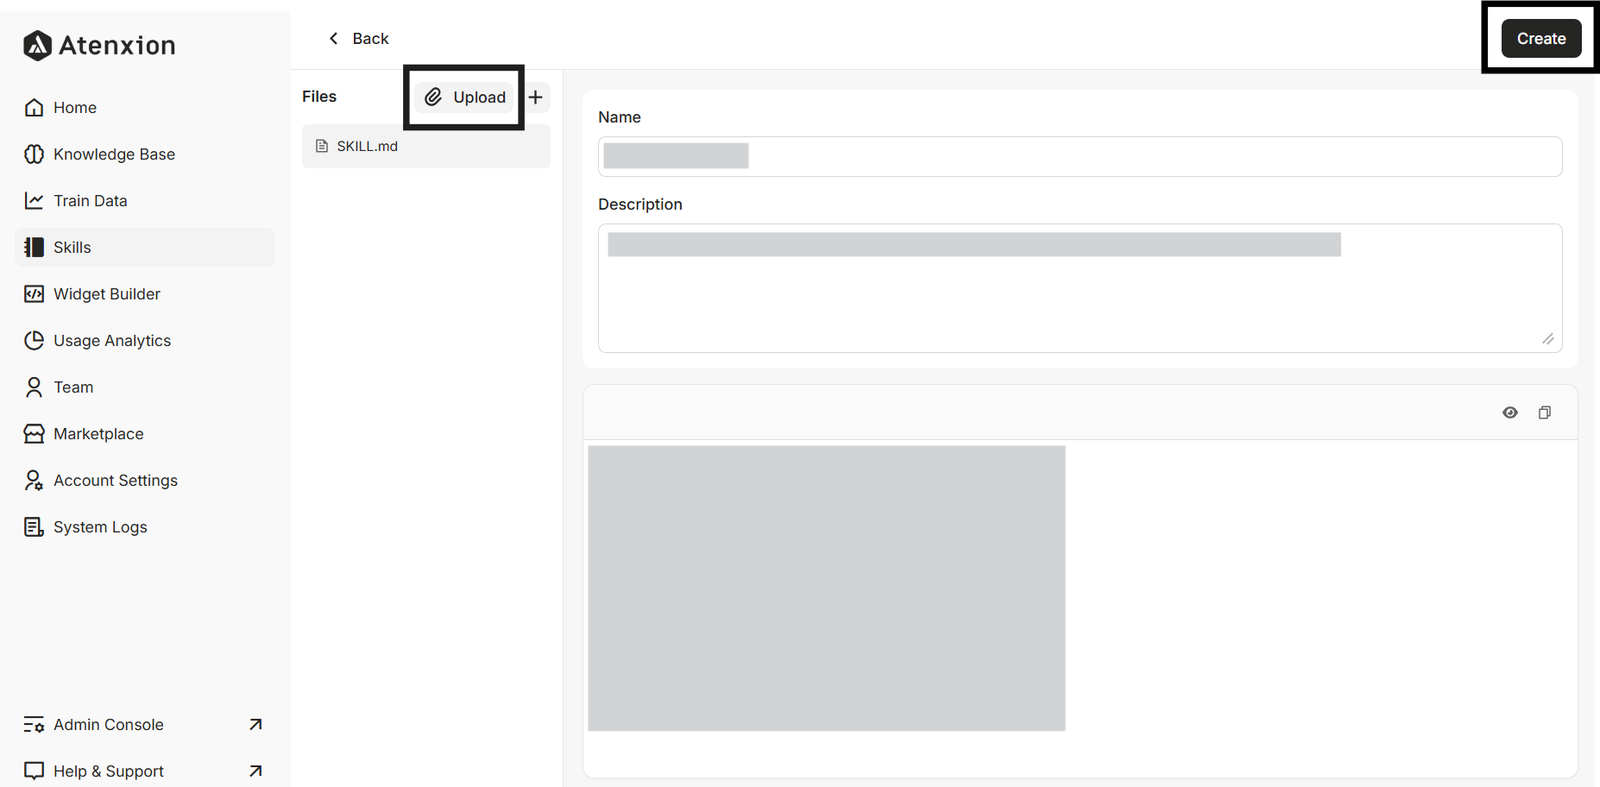This screenshot has height=787, width=1600.
Task: Click the Atenxion logo icon
Action: (37, 45)
